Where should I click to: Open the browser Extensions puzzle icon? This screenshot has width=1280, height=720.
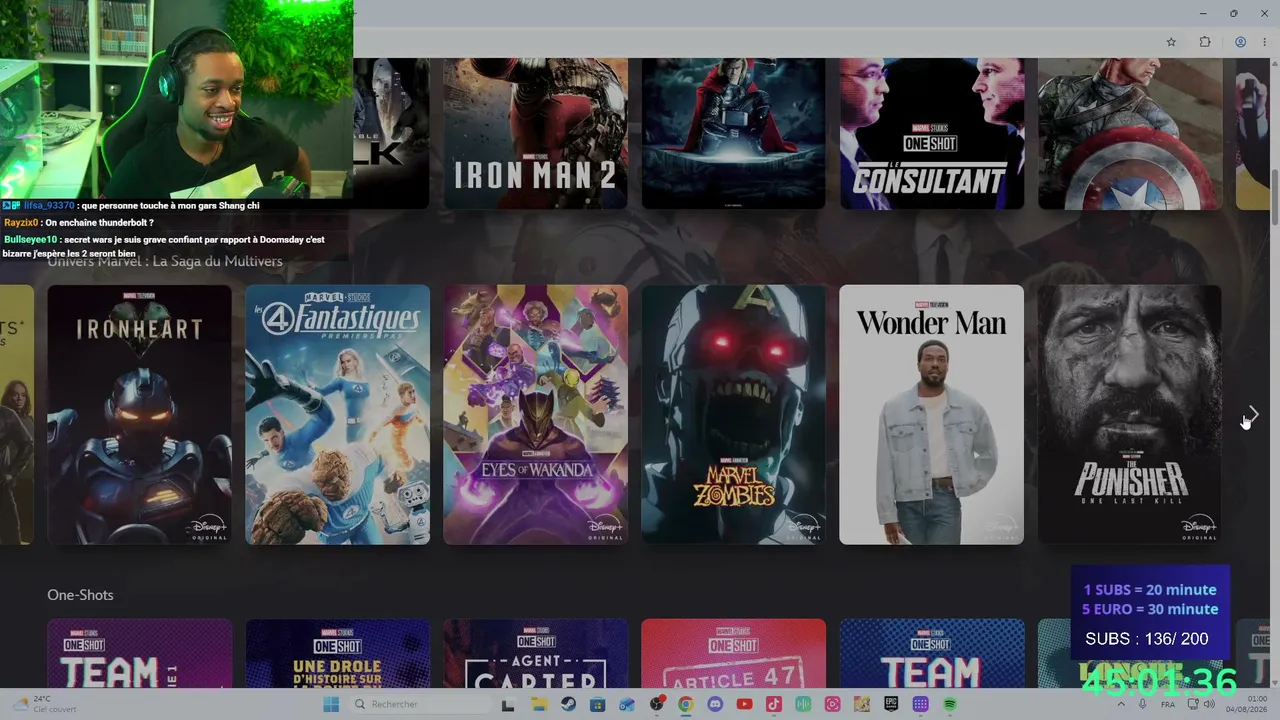tap(1205, 42)
